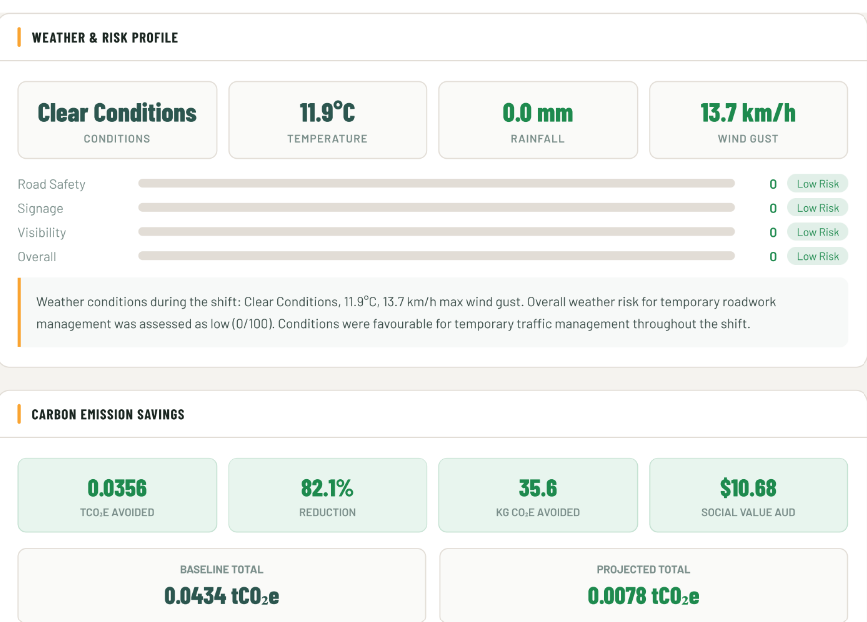Click the Low Risk badge for Visibility
This screenshot has width=867, height=622.
coord(818,232)
